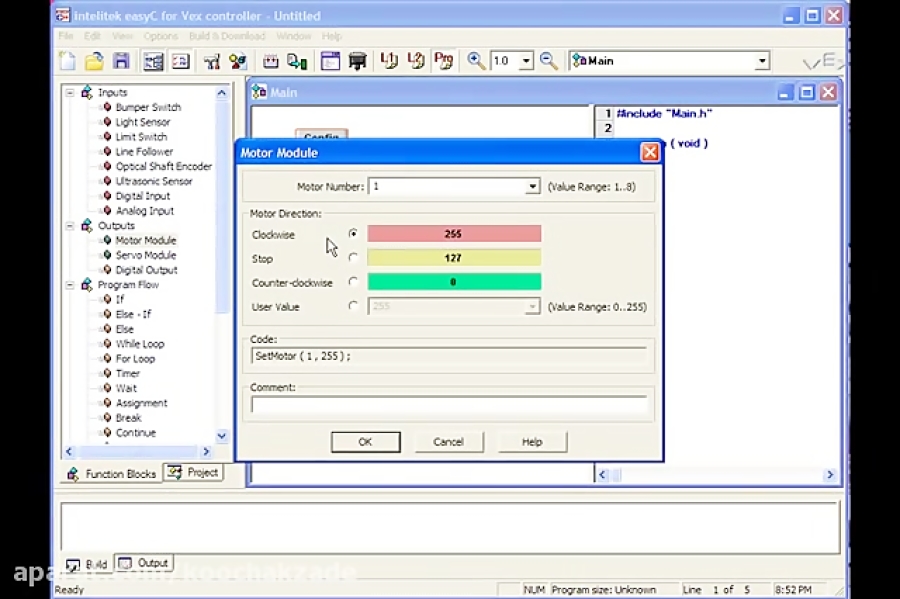Select the Prg program toolbar icon

[444, 60]
